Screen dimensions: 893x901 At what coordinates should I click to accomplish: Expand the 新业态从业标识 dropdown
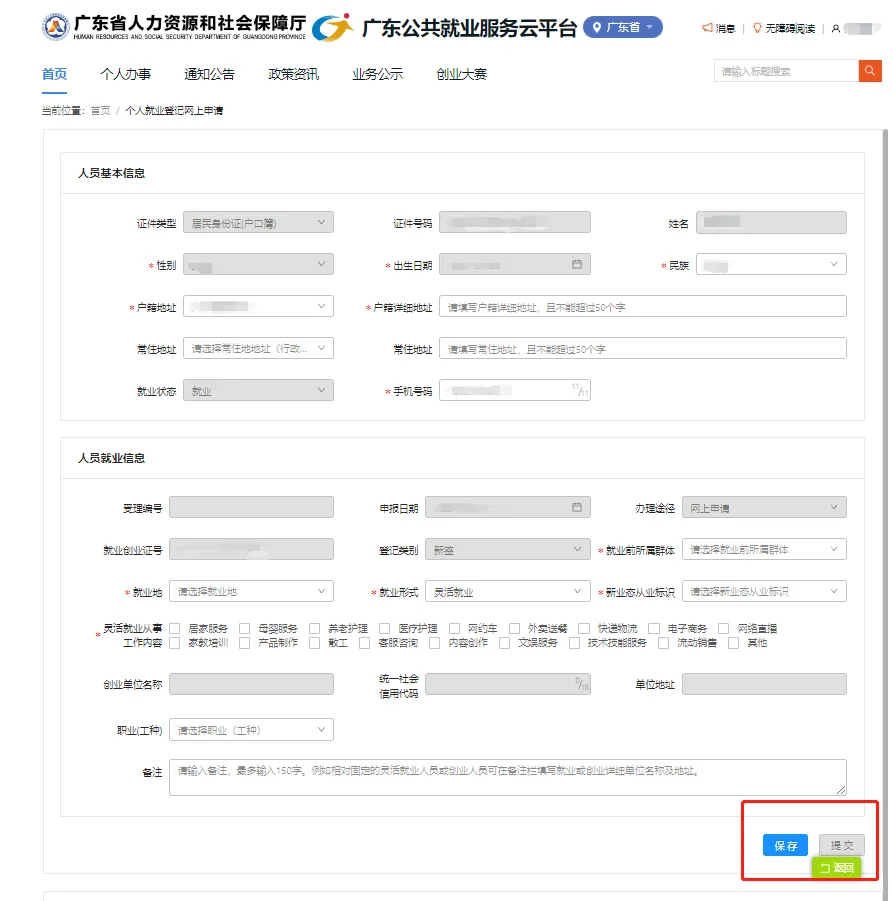click(x=764, y=591)
